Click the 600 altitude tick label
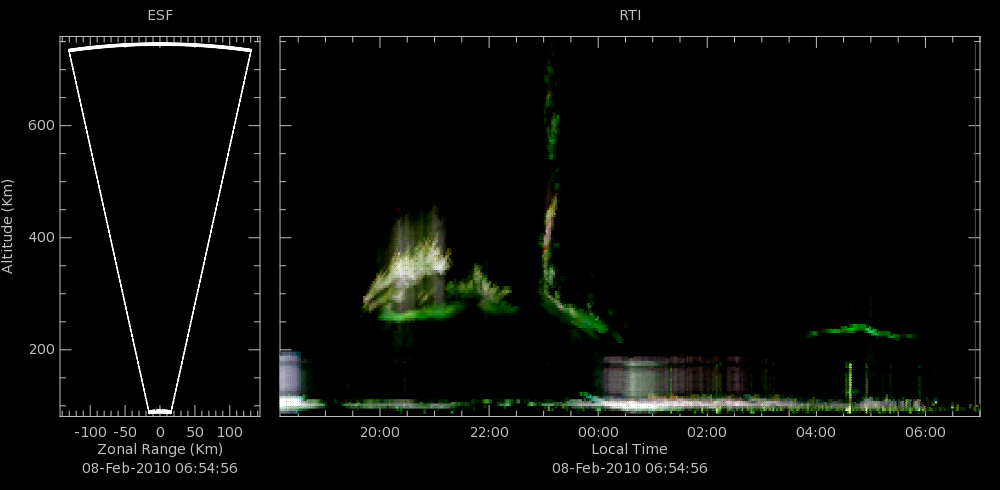 pos(40,126)
